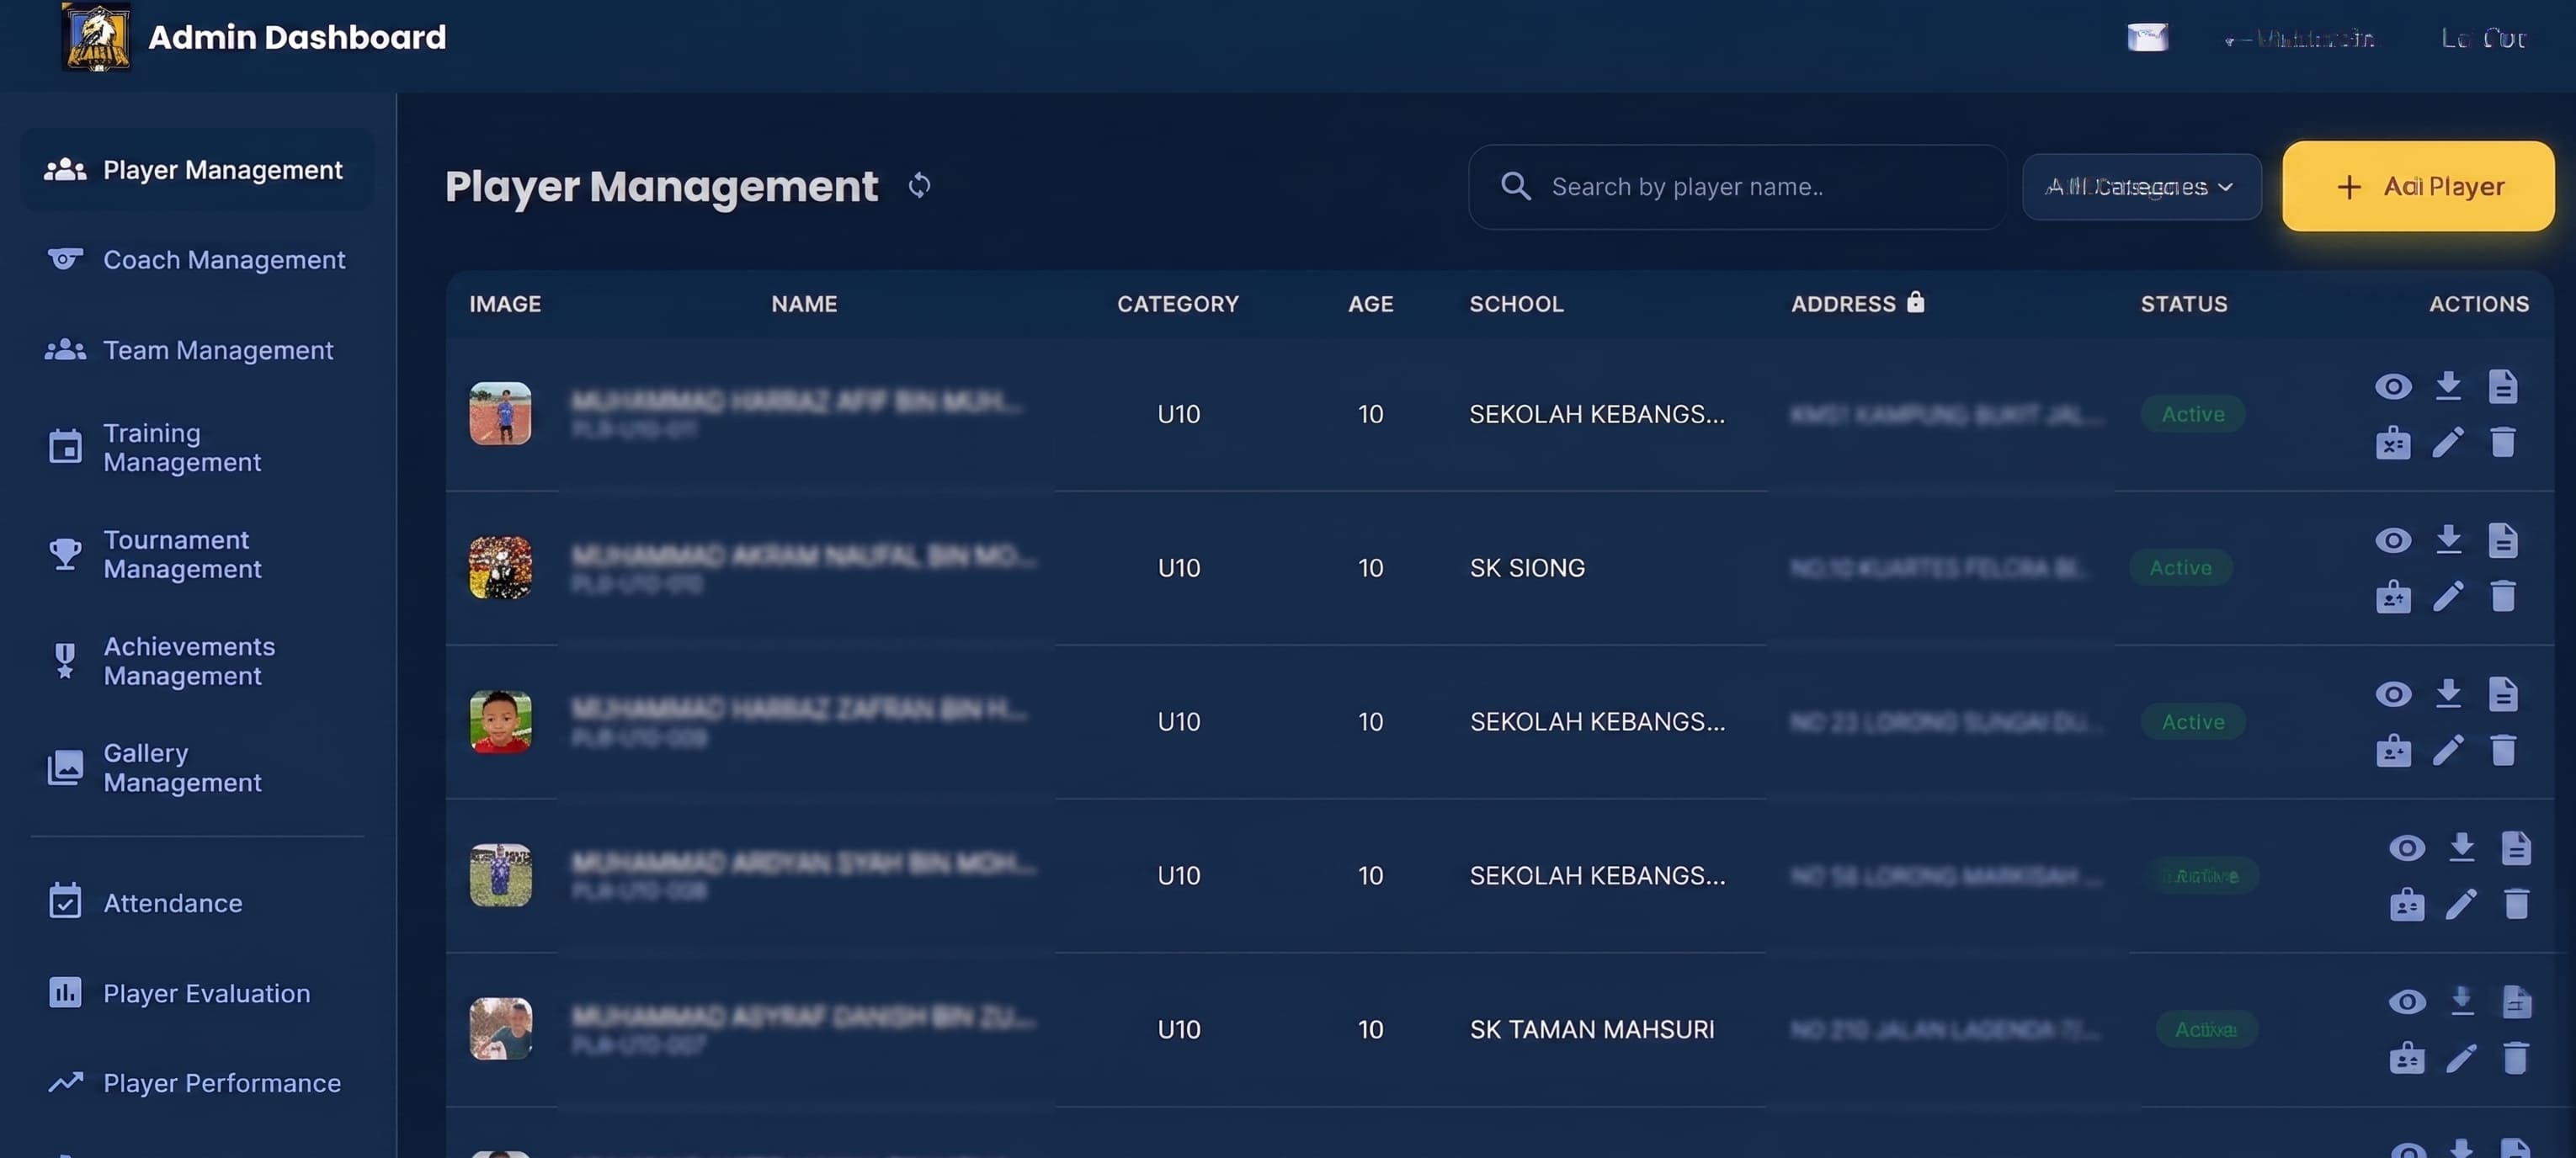This screenshot has height=1158, width=2576.
Task: Click the refresh icon beside Player Management heading
Action: (x=919, y=186)
